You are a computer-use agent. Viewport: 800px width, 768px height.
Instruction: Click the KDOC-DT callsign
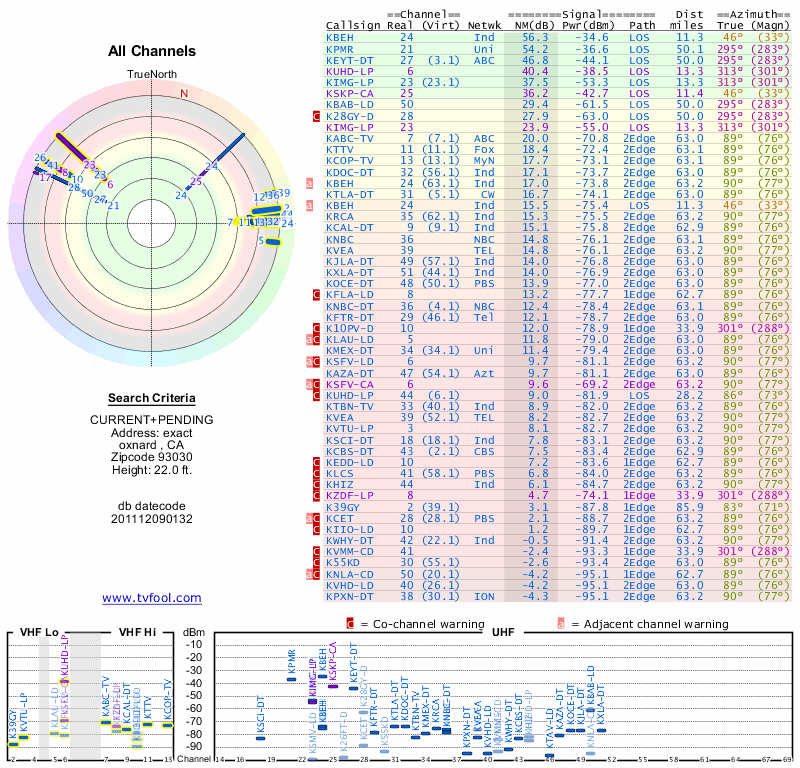pos(350,172)
